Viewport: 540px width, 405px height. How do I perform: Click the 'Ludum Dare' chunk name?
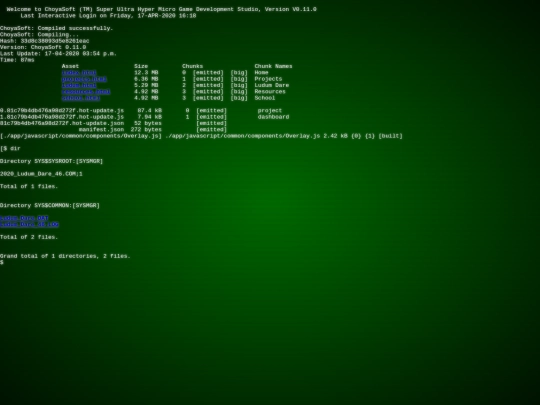click(272, 85)
